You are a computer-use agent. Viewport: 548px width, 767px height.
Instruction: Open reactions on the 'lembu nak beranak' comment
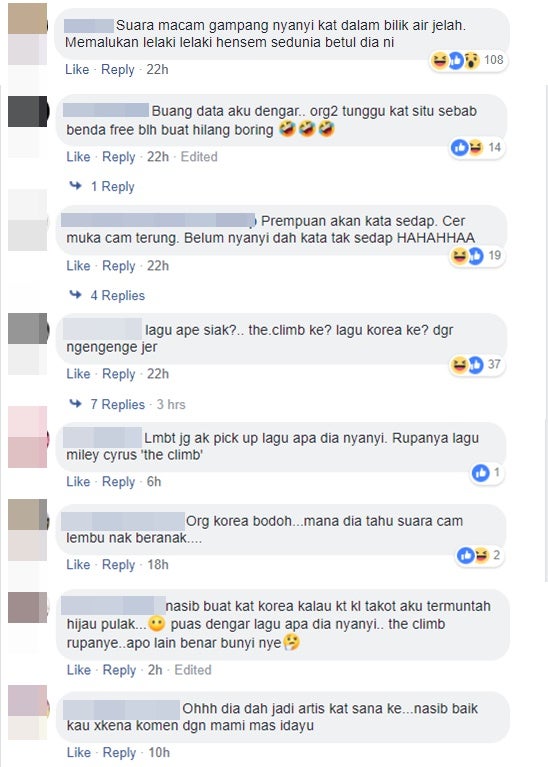(x=480, y=555)
